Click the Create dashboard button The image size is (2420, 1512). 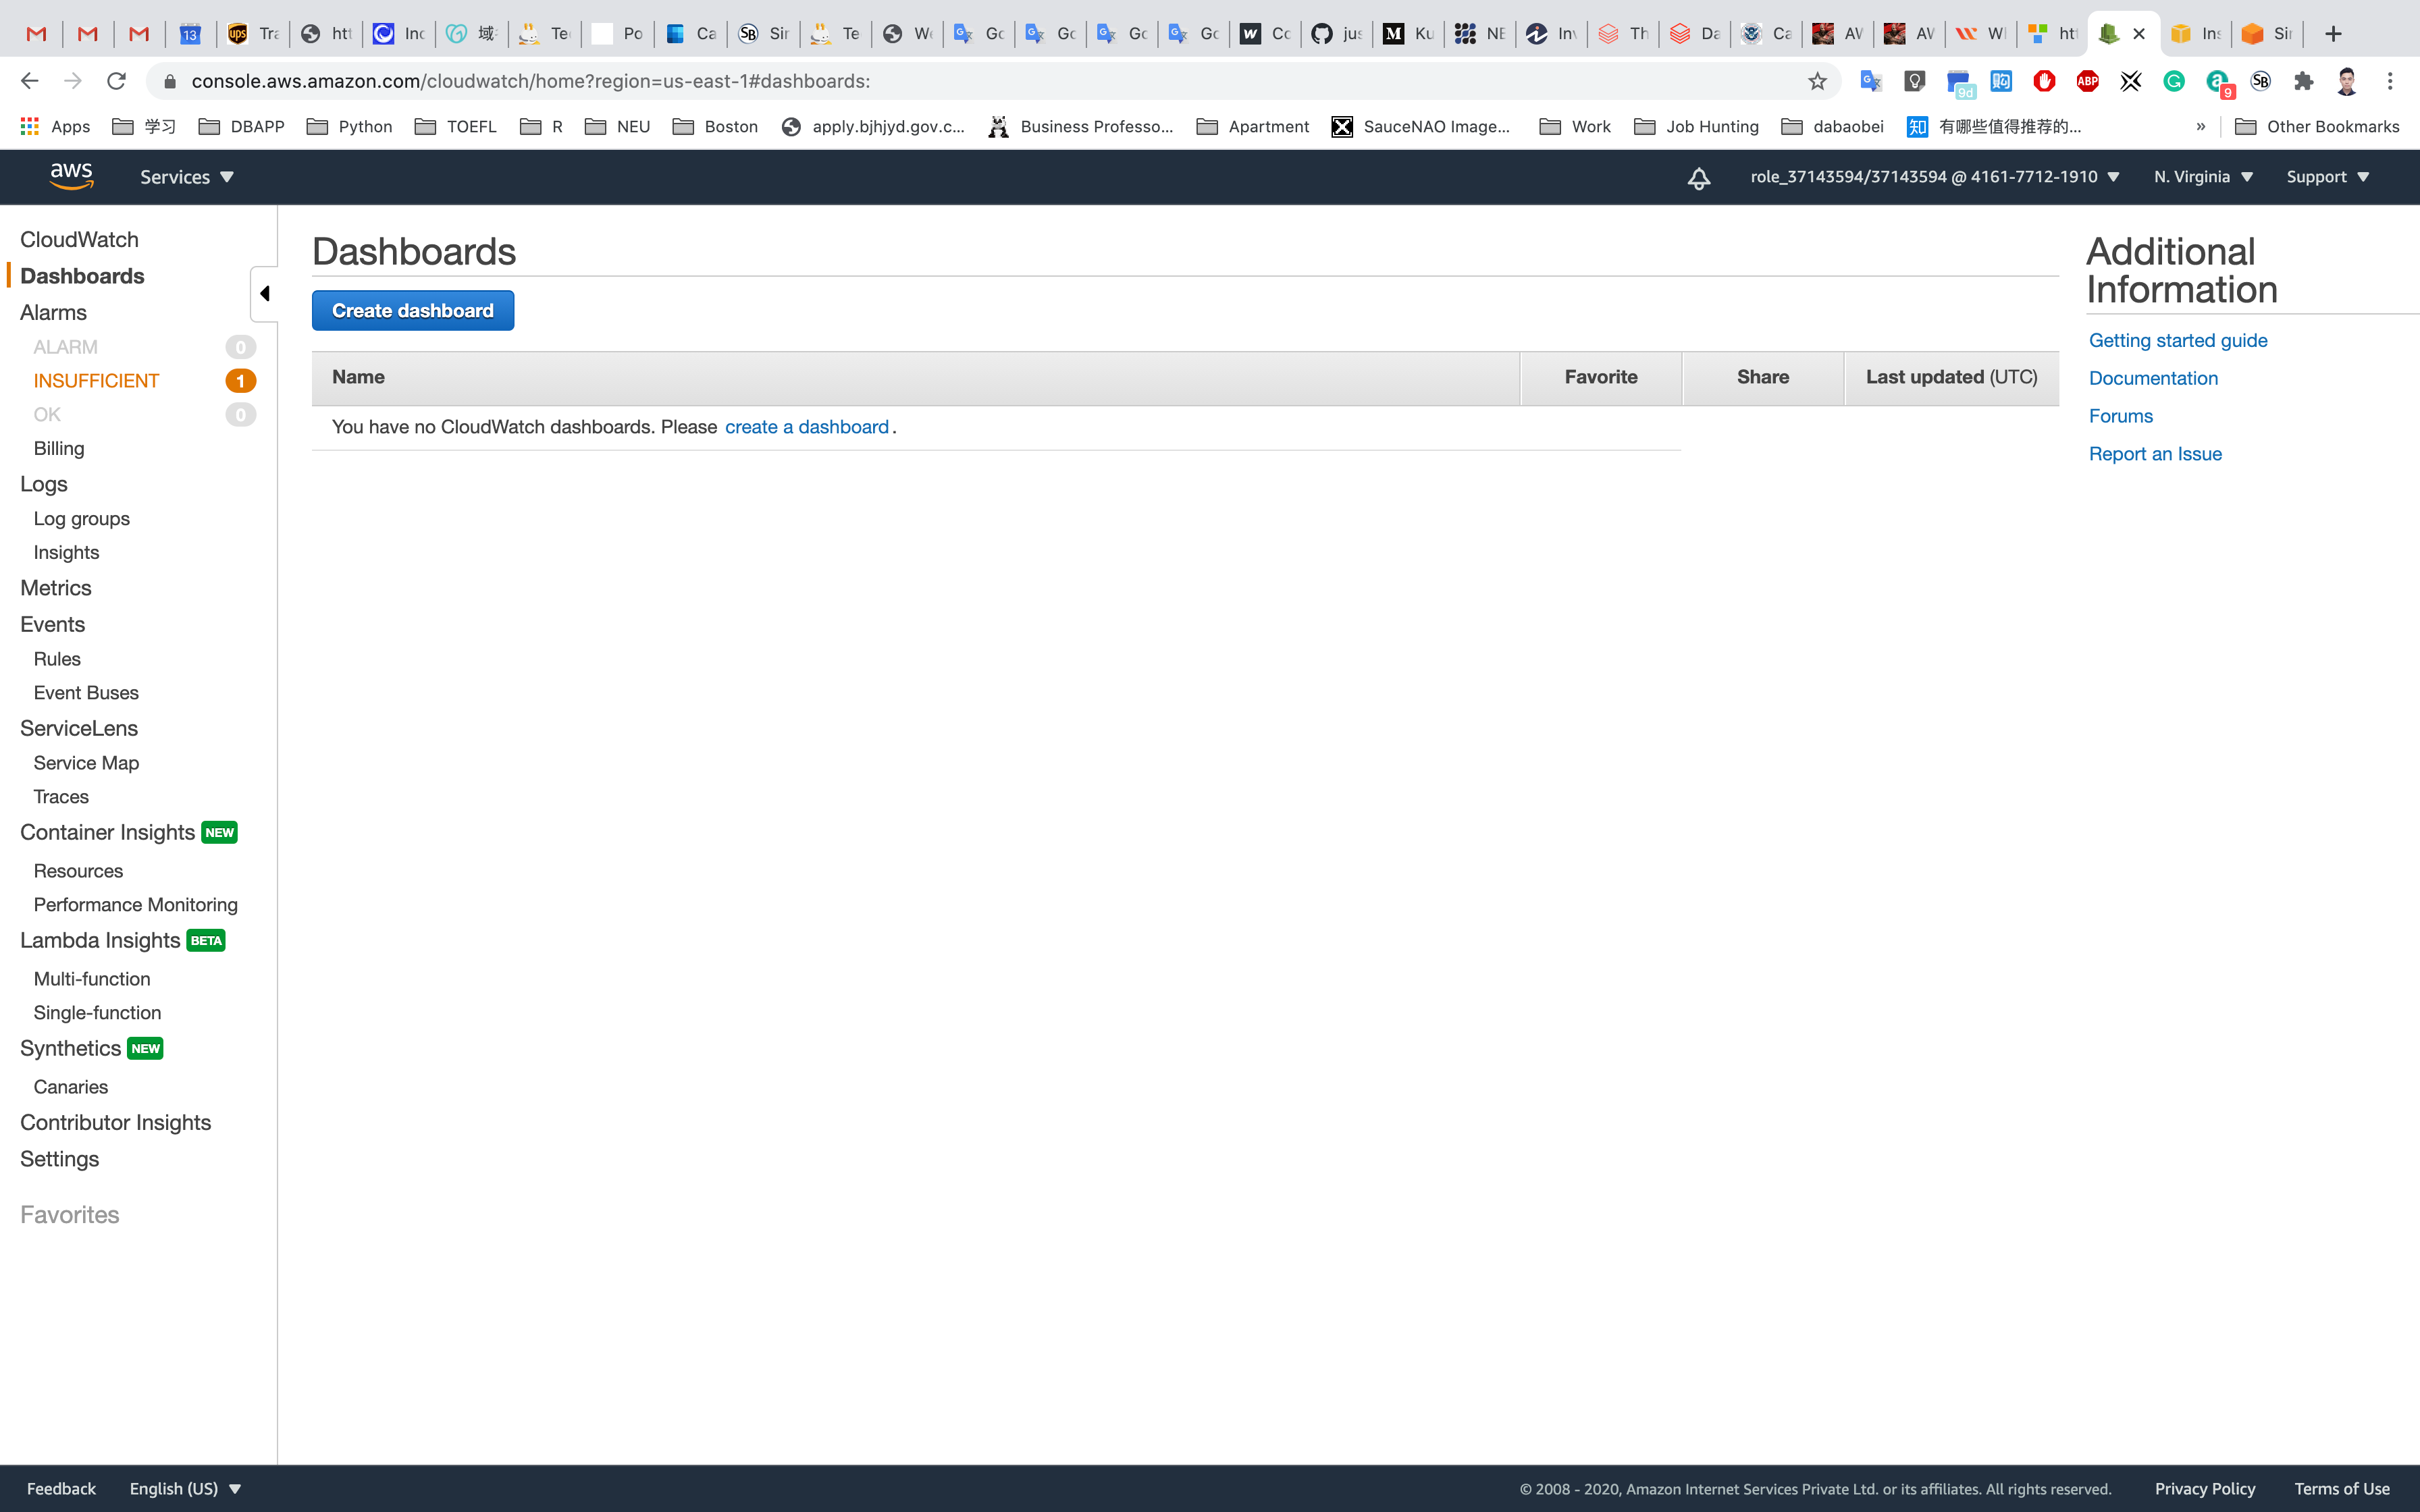click(412, 311)
